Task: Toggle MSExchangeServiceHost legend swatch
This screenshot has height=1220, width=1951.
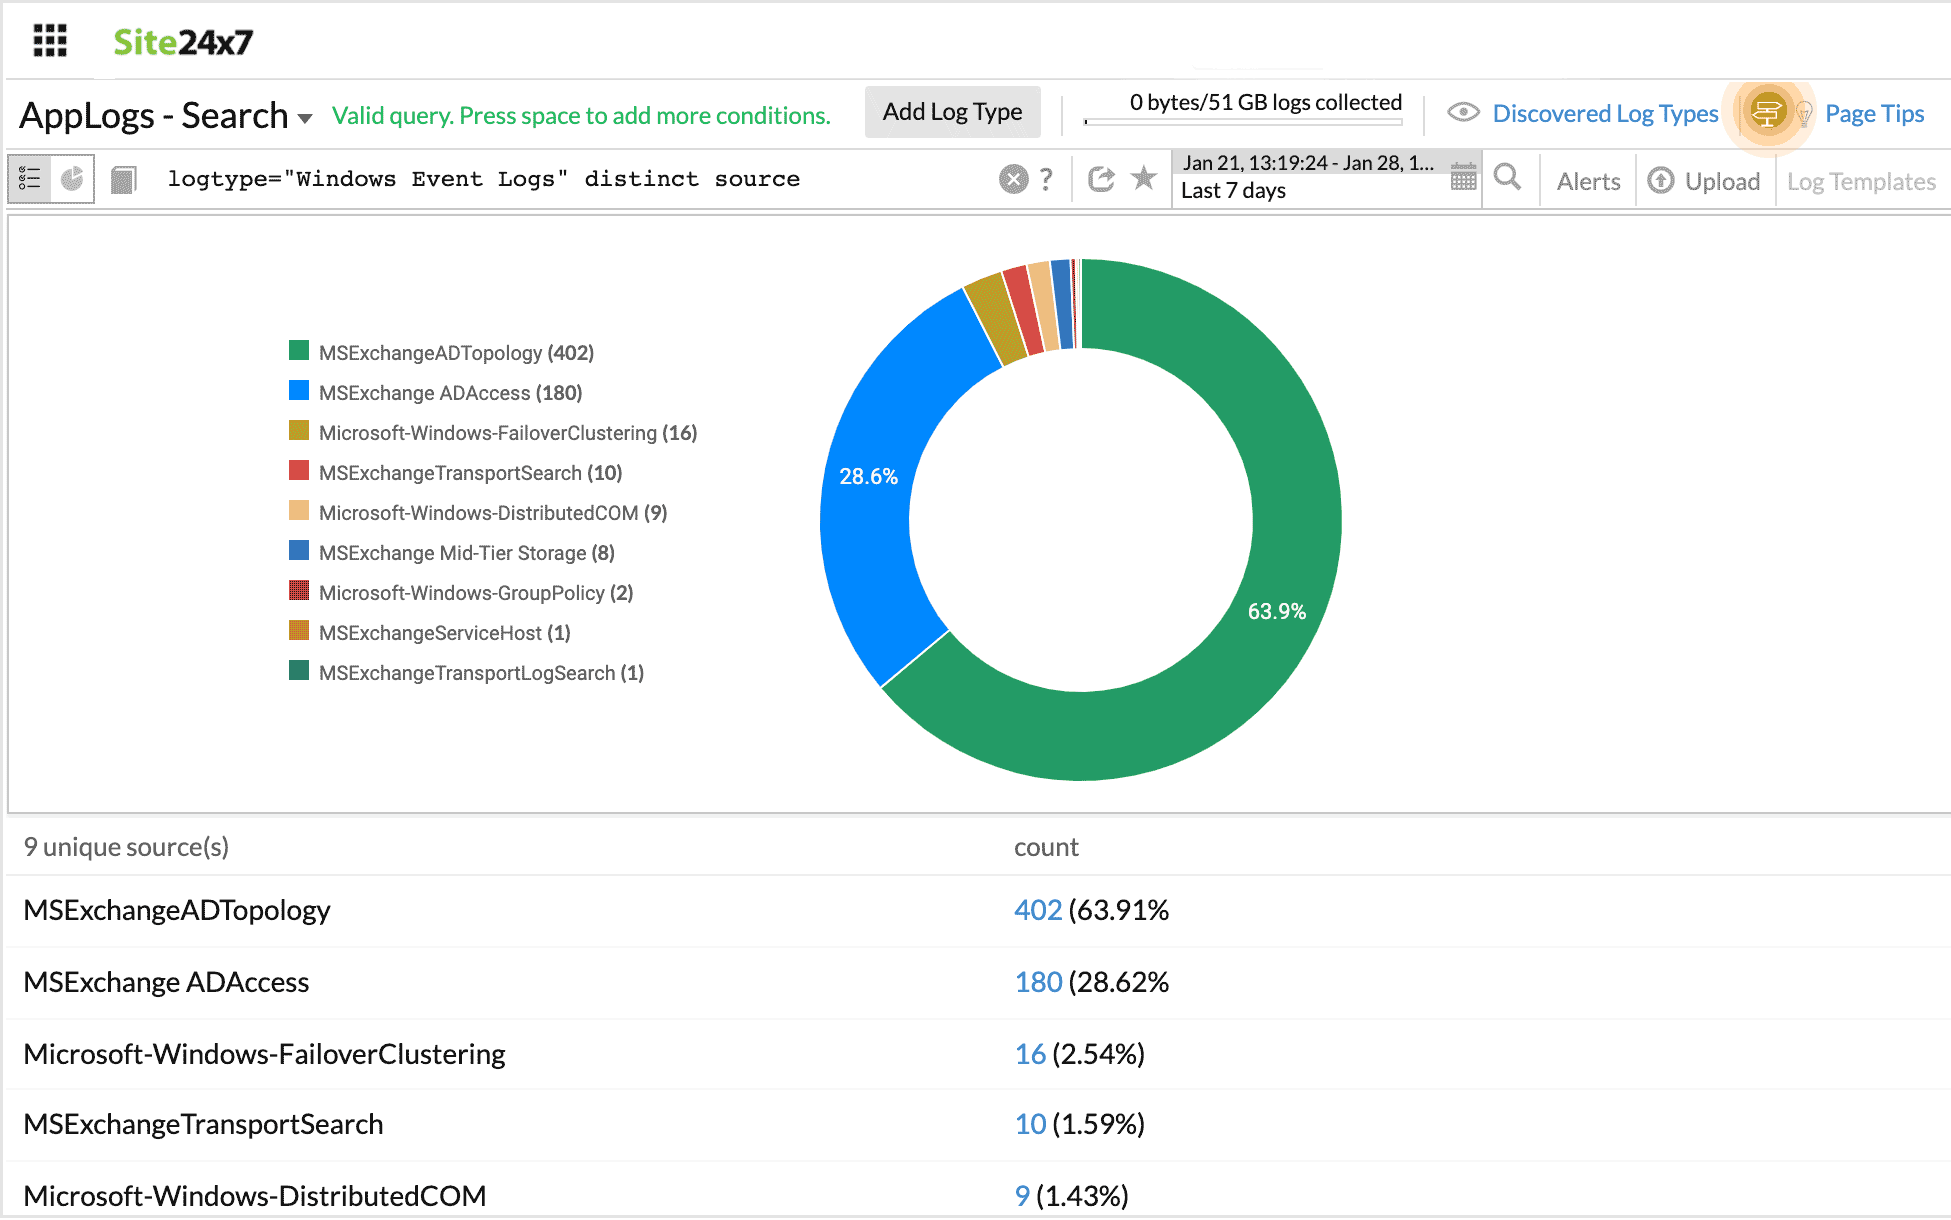Action: [x=299, y=630]
